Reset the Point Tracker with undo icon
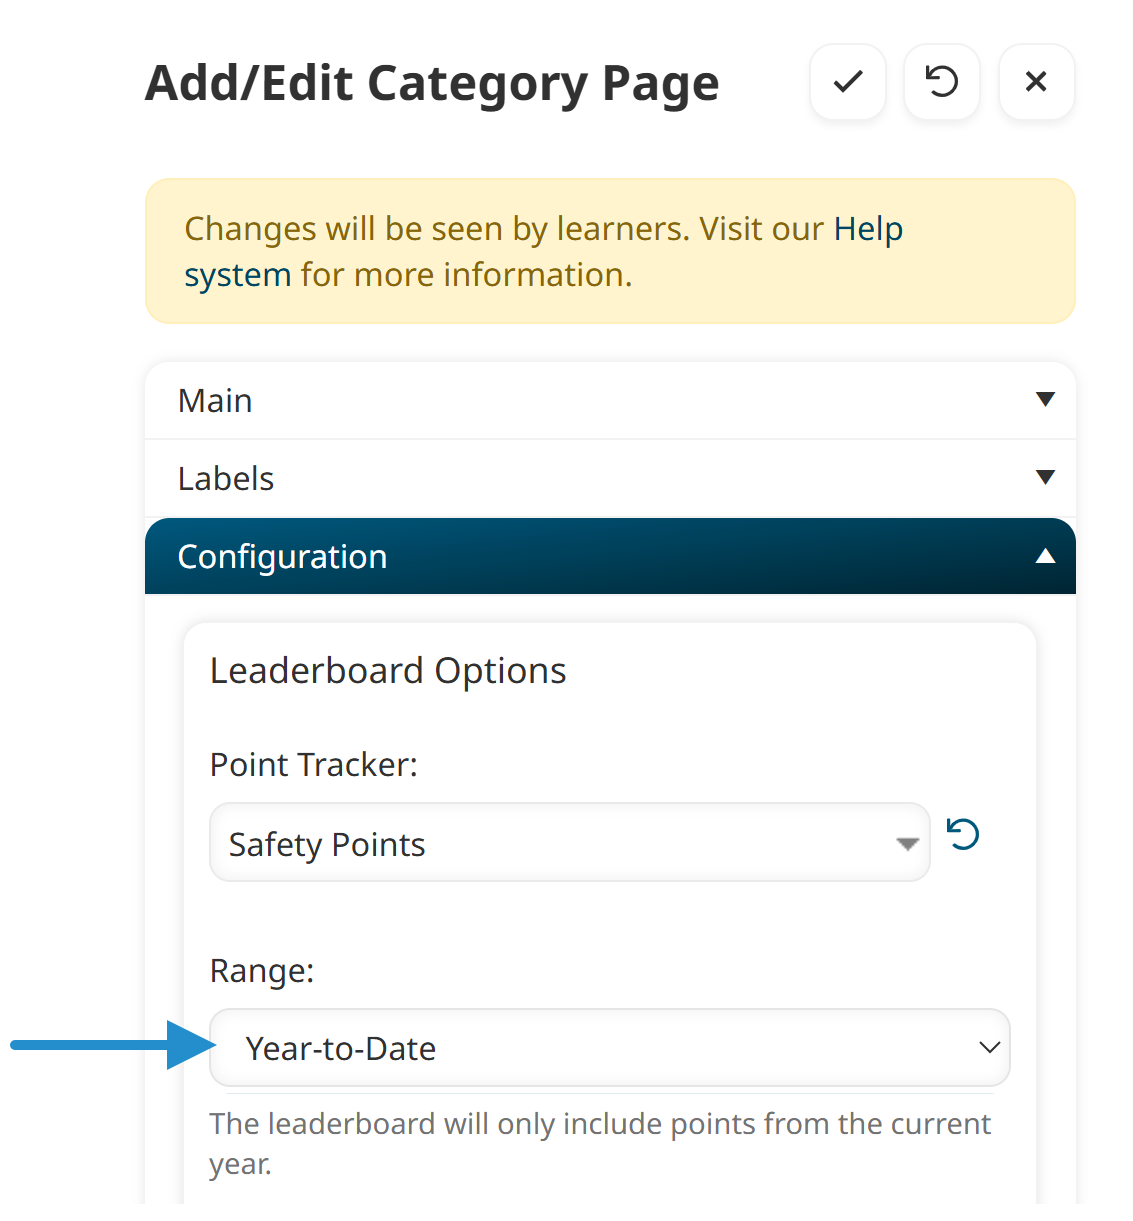The width and height of the screenshot is (1133, 1221). [963, 834]
